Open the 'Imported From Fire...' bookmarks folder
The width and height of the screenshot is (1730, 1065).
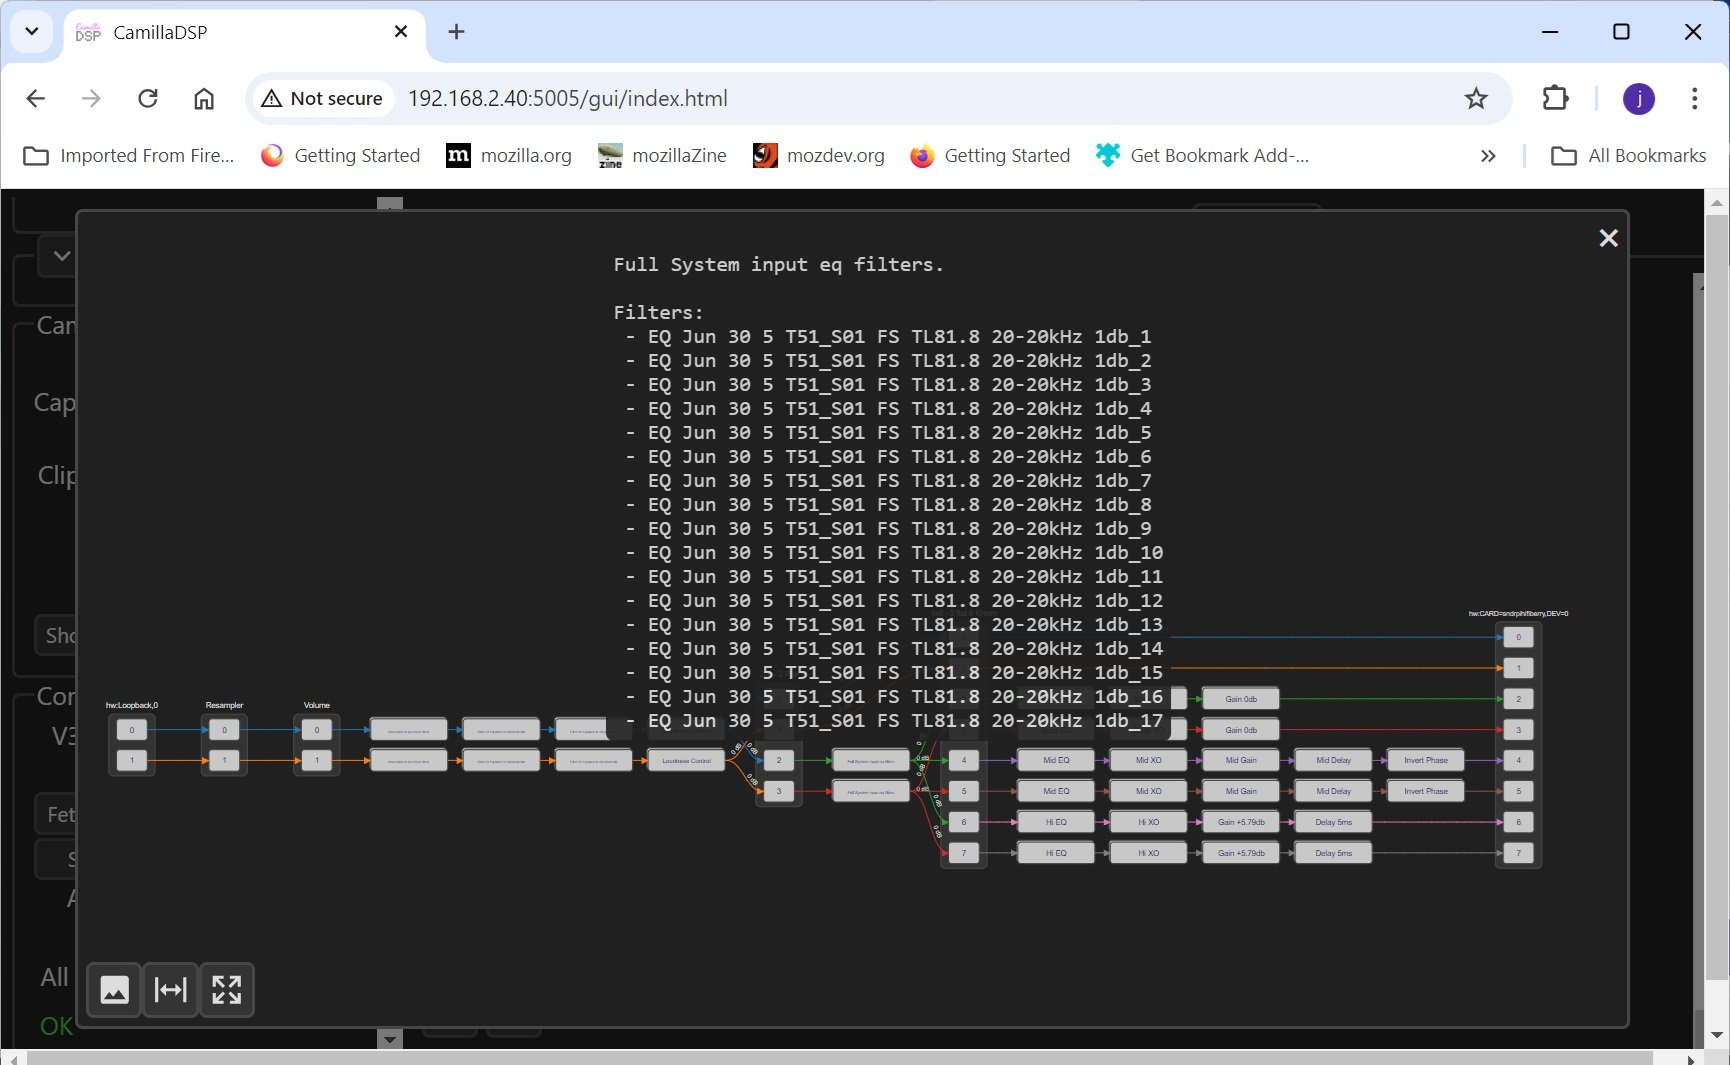[128, 155]
